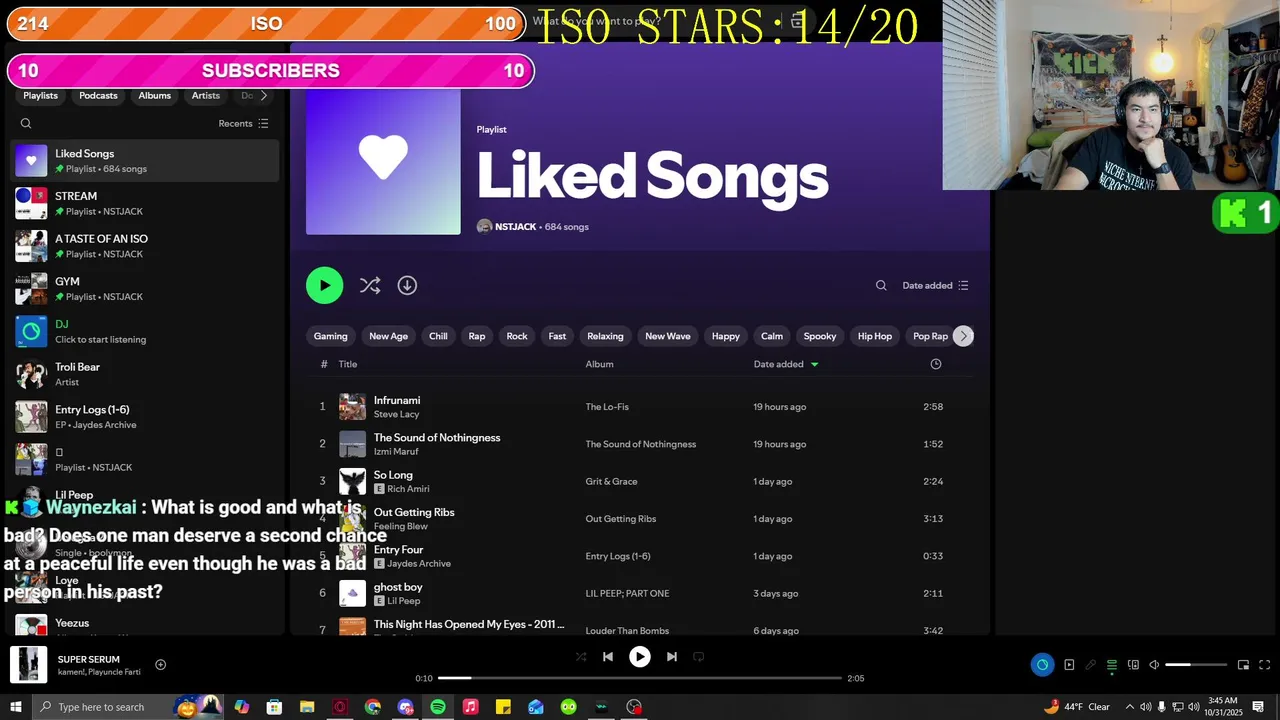Image resolution: width=1280 pixels, height=720 pixels.
Task: Select the Hip Hop filter chip
Action: click(x=875, y=336)
